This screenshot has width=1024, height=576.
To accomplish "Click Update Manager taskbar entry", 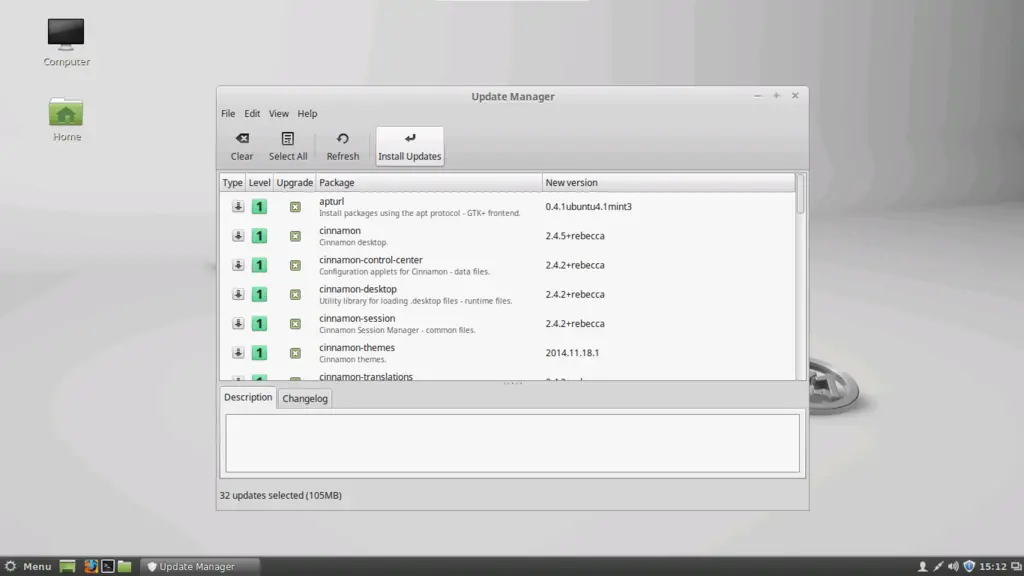I will point(199,567).
